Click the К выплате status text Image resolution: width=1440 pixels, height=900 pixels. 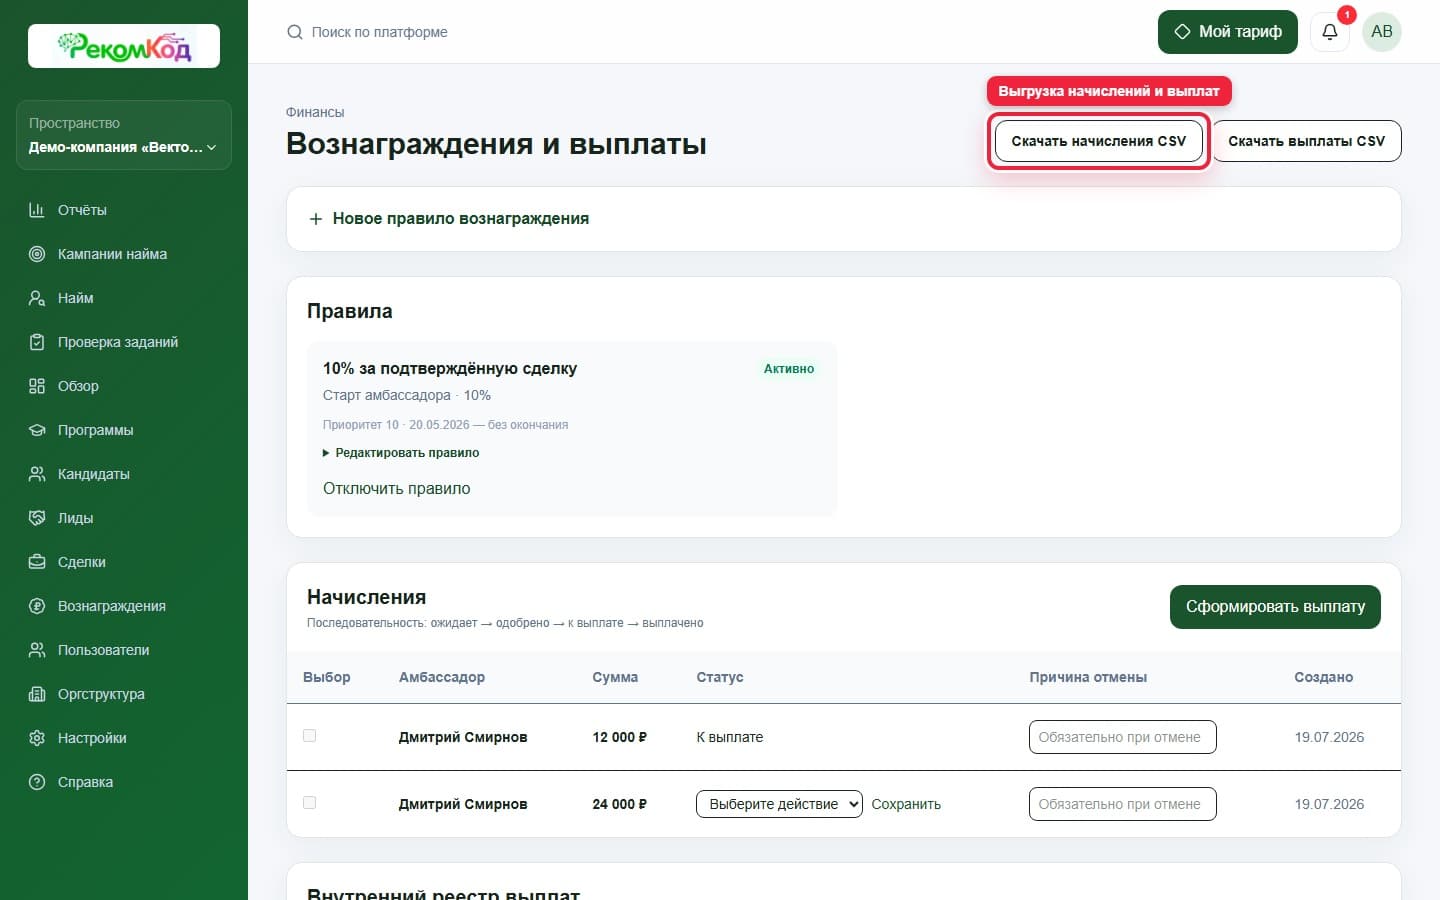(730, 737)
